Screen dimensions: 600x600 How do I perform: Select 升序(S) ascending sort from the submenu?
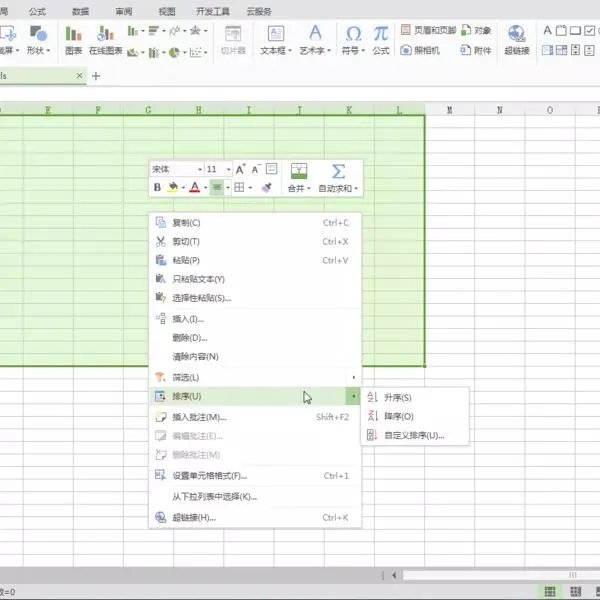(398, 397)
